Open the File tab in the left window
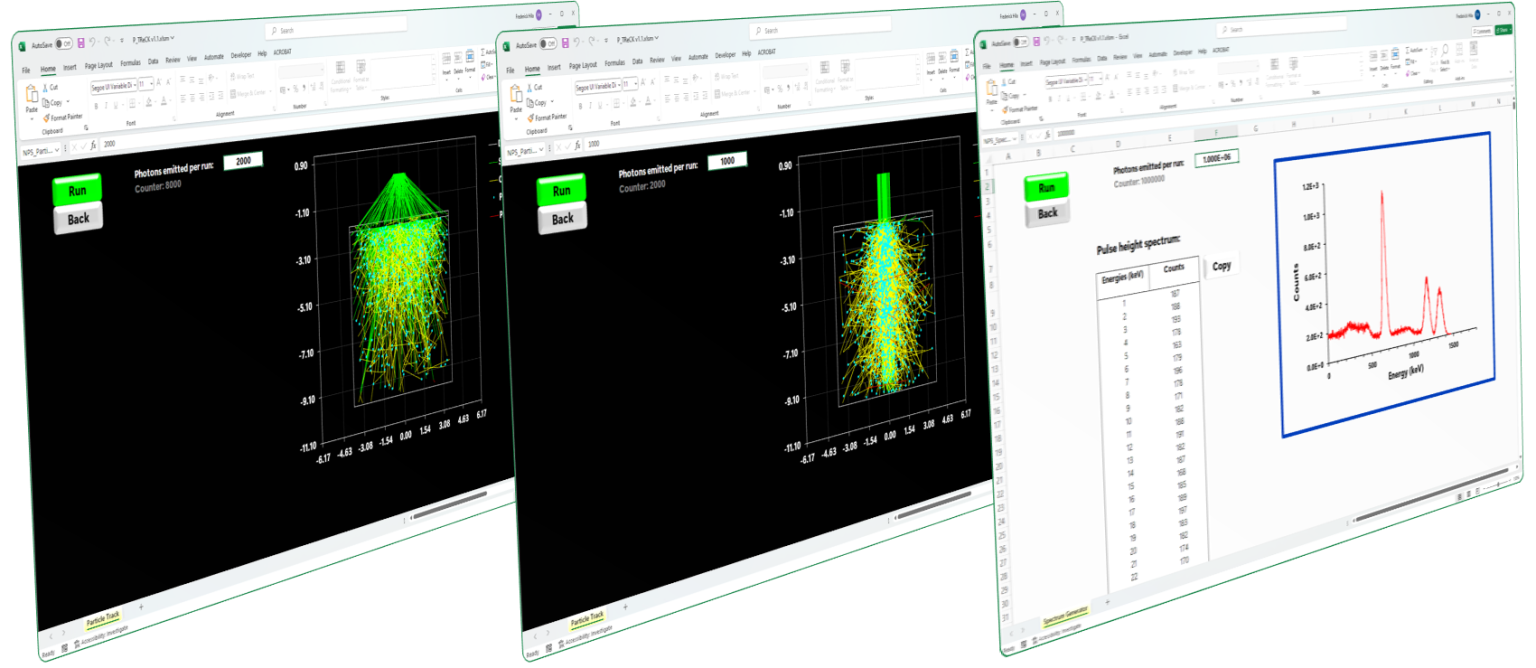This screenshot has height=668, width=1536. coord(26,70)
